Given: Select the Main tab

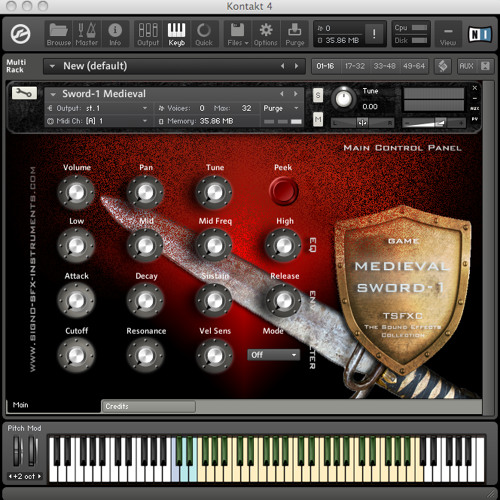Looking at the screenshot, I should pyautogui.click(x=53, y=406).
